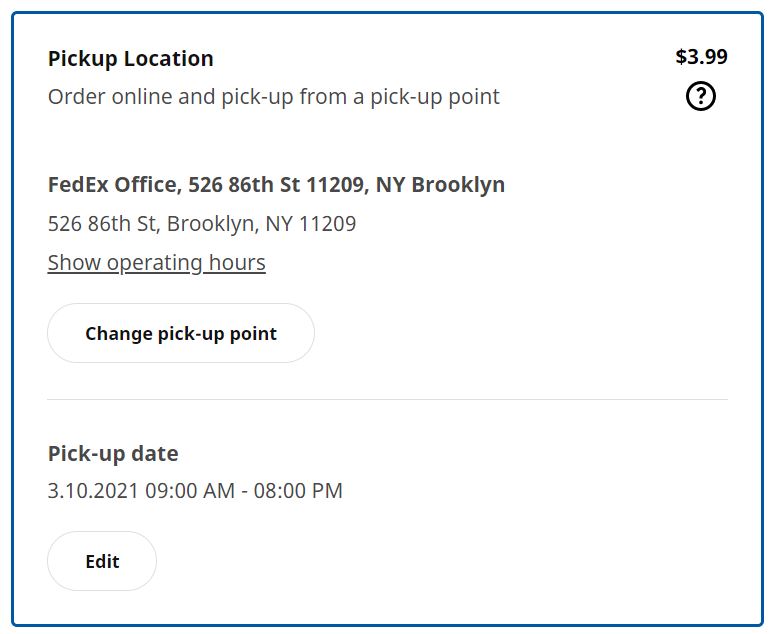Click the word 'Location' in the heading

tap(168, 59)
